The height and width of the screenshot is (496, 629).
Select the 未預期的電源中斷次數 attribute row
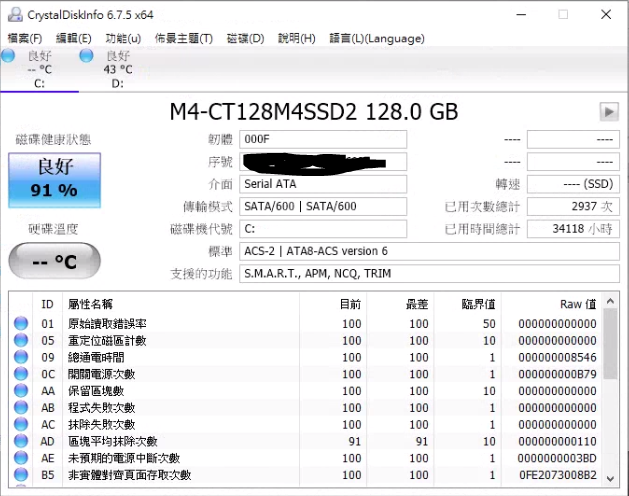point(306,458)
